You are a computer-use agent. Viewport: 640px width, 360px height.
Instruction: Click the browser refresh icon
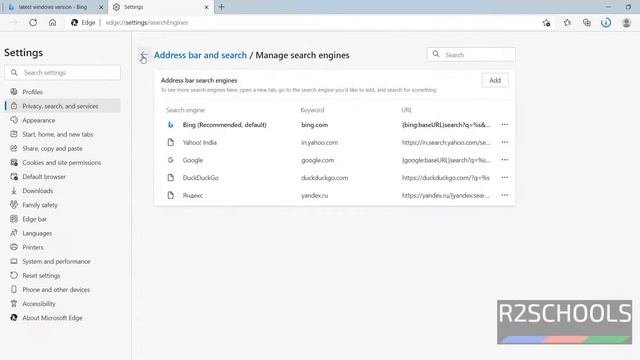(33, 22)
